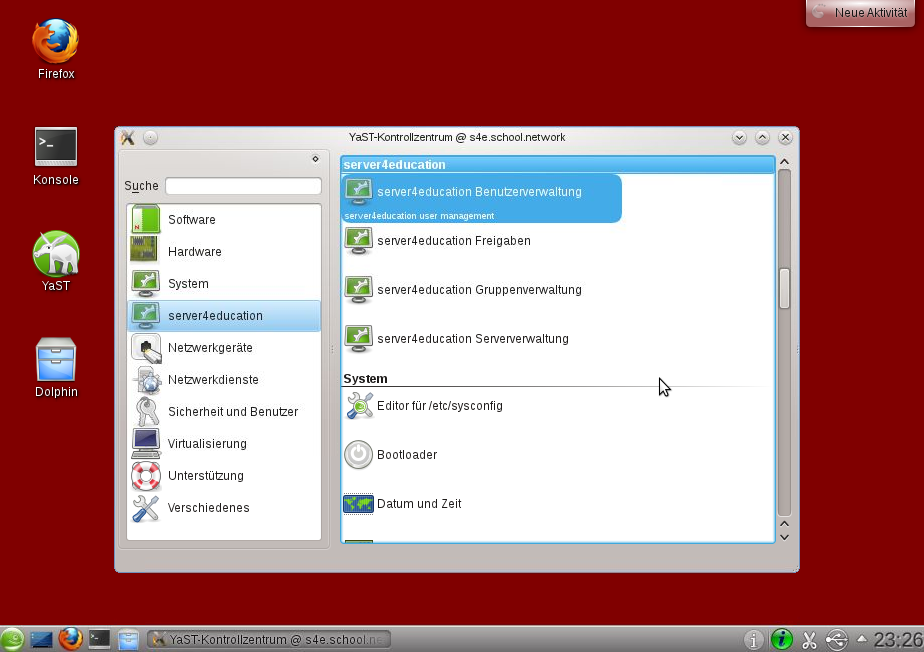
Task: Click into the Suche search field
Action: [243, 186]
